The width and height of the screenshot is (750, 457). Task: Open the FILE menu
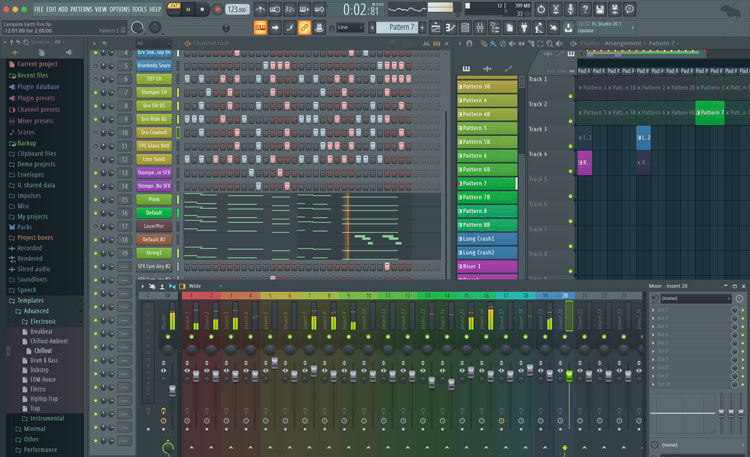tap(39, 9)
